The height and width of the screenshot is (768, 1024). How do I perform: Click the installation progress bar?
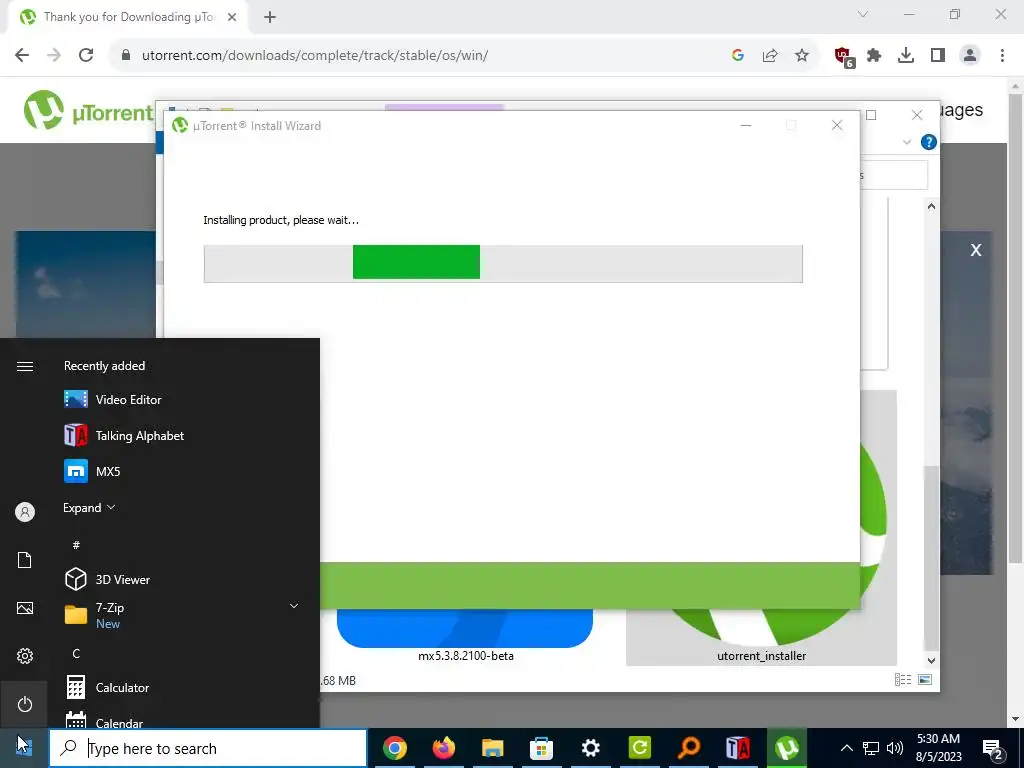coord(503,263)
